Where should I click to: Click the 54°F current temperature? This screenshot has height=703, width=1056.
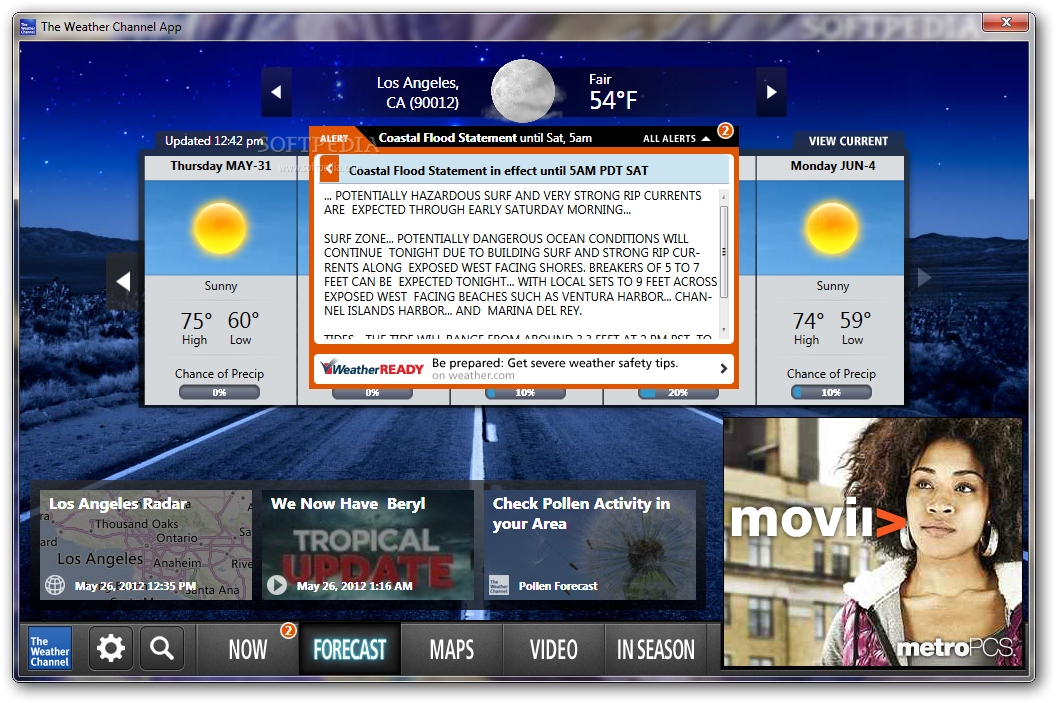coord(613,101)
